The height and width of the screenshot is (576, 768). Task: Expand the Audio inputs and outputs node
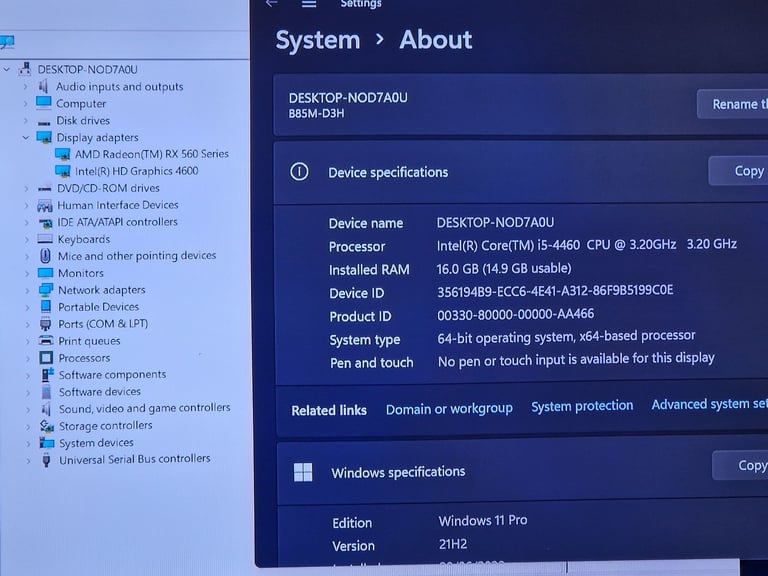pyautogui.click(x=25, y=87)
